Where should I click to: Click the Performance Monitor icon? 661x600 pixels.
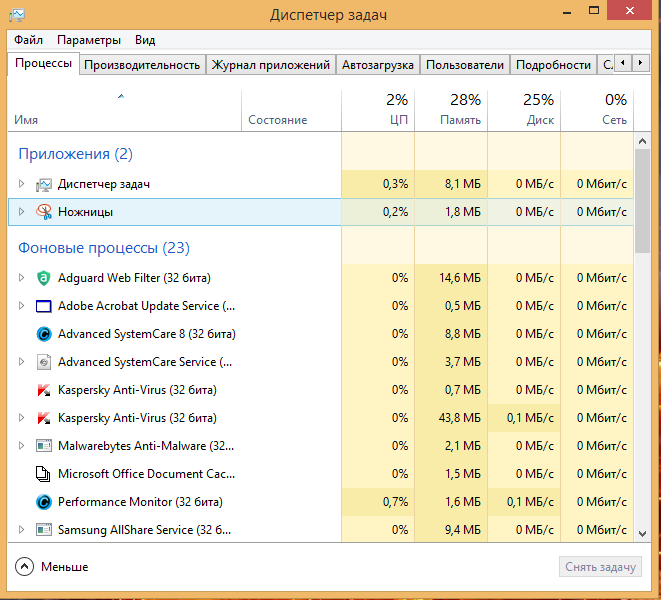[x=44, y=502]
